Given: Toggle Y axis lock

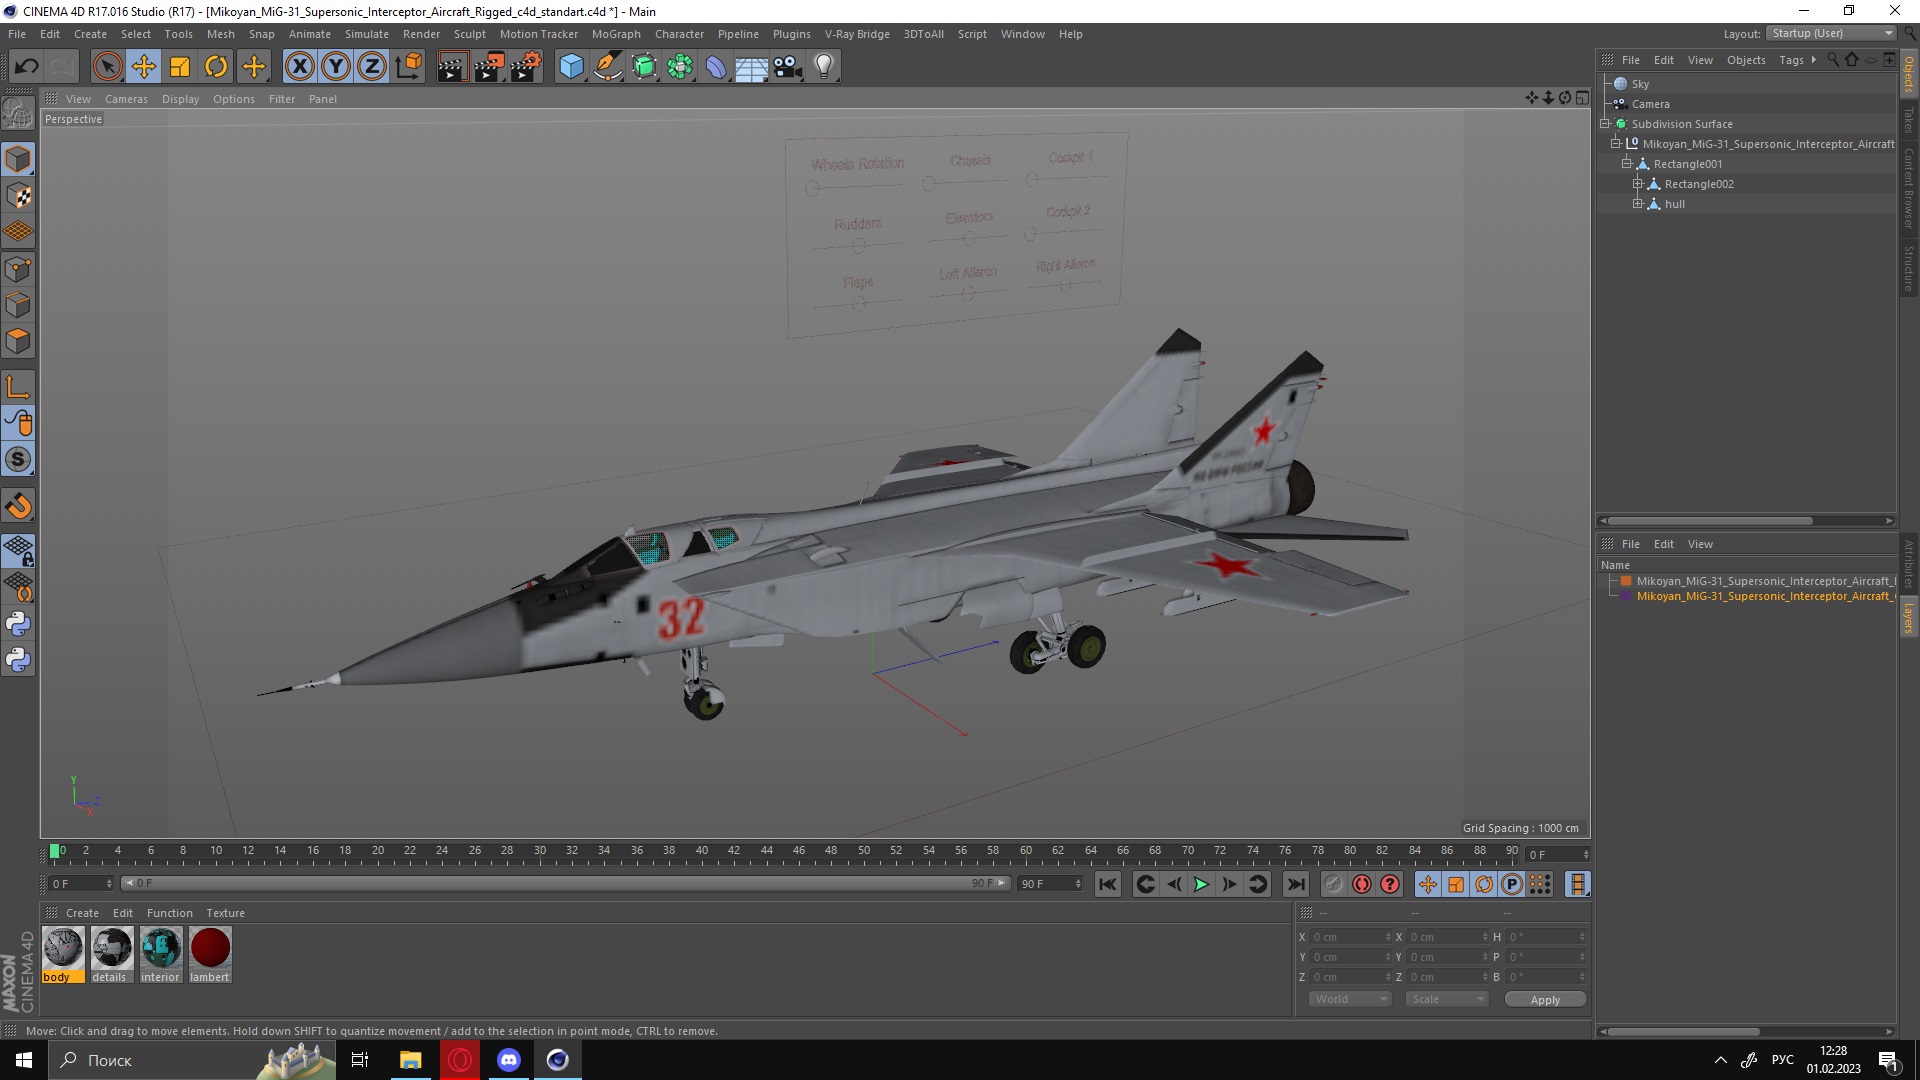Looking at the screenshot, I should coord(336,67).
